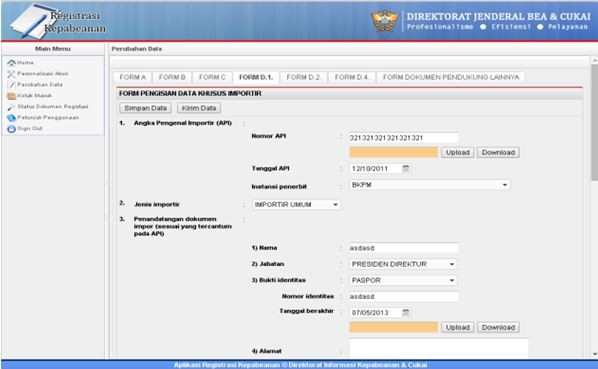Open Status Dokumen Registrasi icon
598x369 pixels.
11,107
